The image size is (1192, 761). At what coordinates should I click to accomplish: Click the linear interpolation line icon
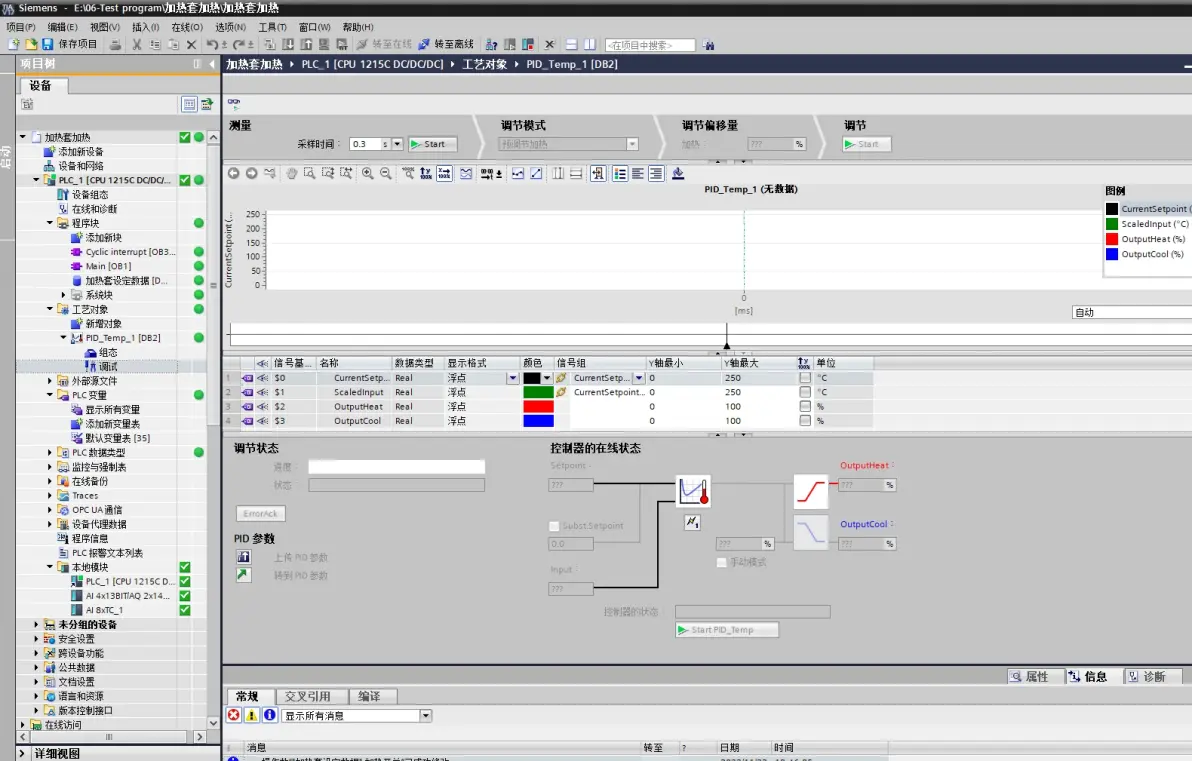[536, 173]
